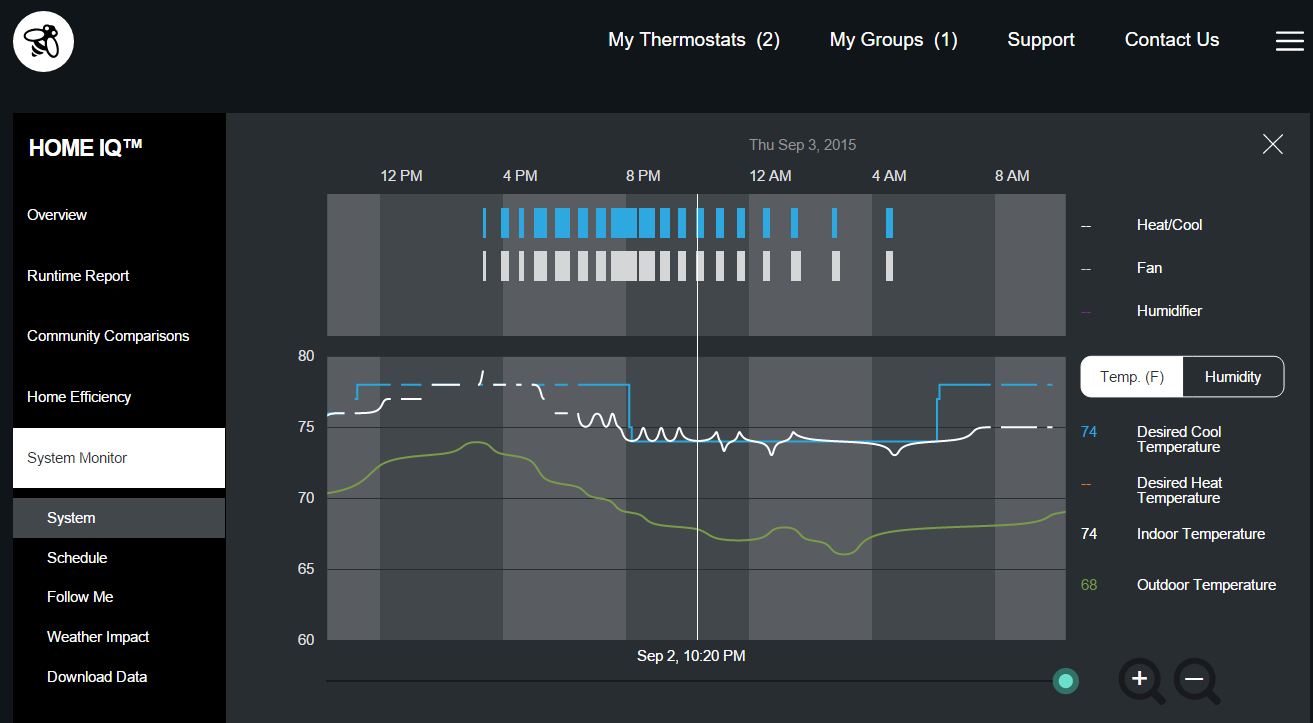Toggle Outdoor Temperature legend line
Screen dimensions: 1313x723
pyautogui.click(x=1205, y=585)
